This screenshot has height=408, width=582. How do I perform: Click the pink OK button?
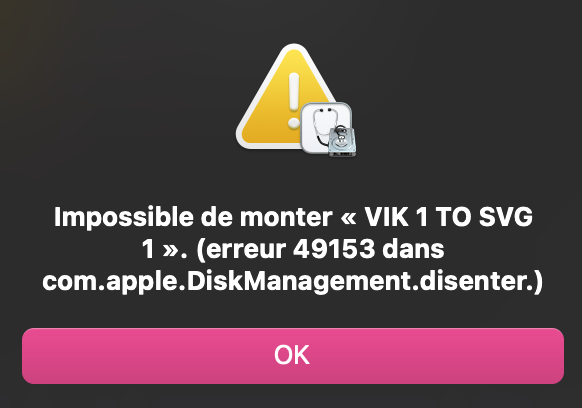(x=293, y=356)
